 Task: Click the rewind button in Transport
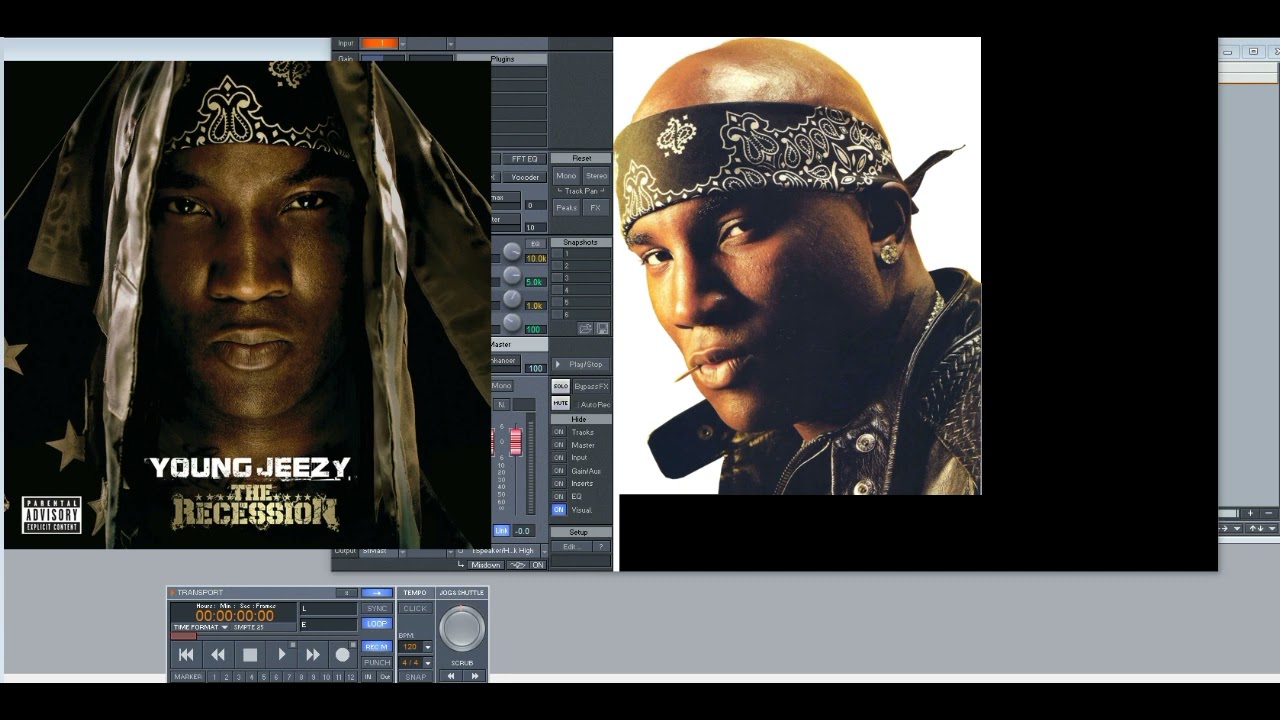(x=218, y=655)
